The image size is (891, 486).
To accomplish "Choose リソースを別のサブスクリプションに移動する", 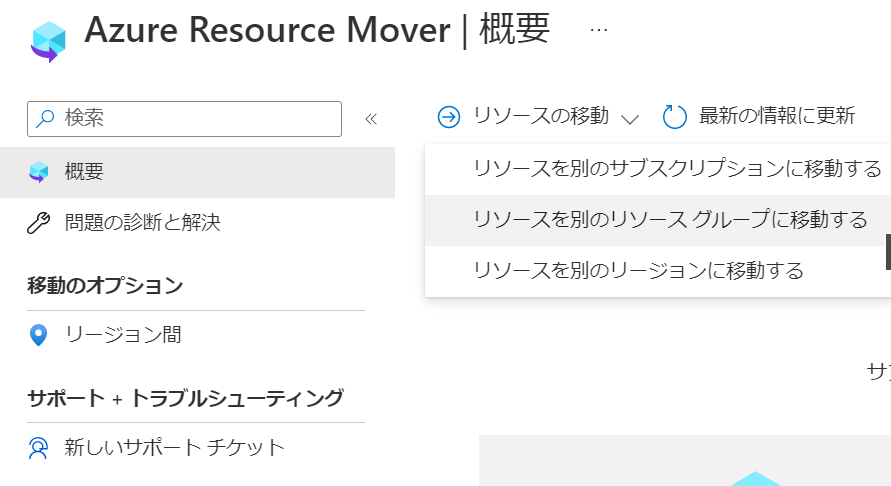I will click(x=658, y=169).
